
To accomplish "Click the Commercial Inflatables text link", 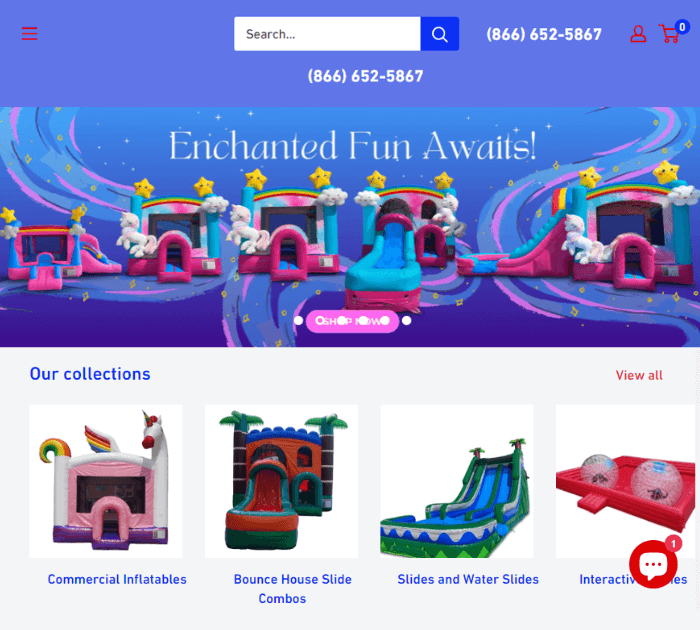I will pyautogui.click(x=117, y=579).
